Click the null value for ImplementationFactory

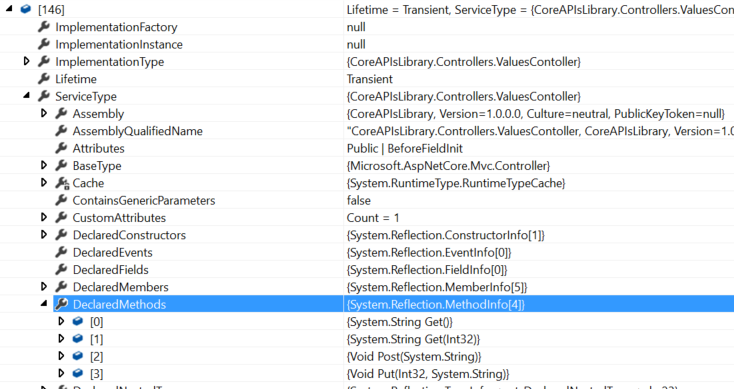click(356, 27)
